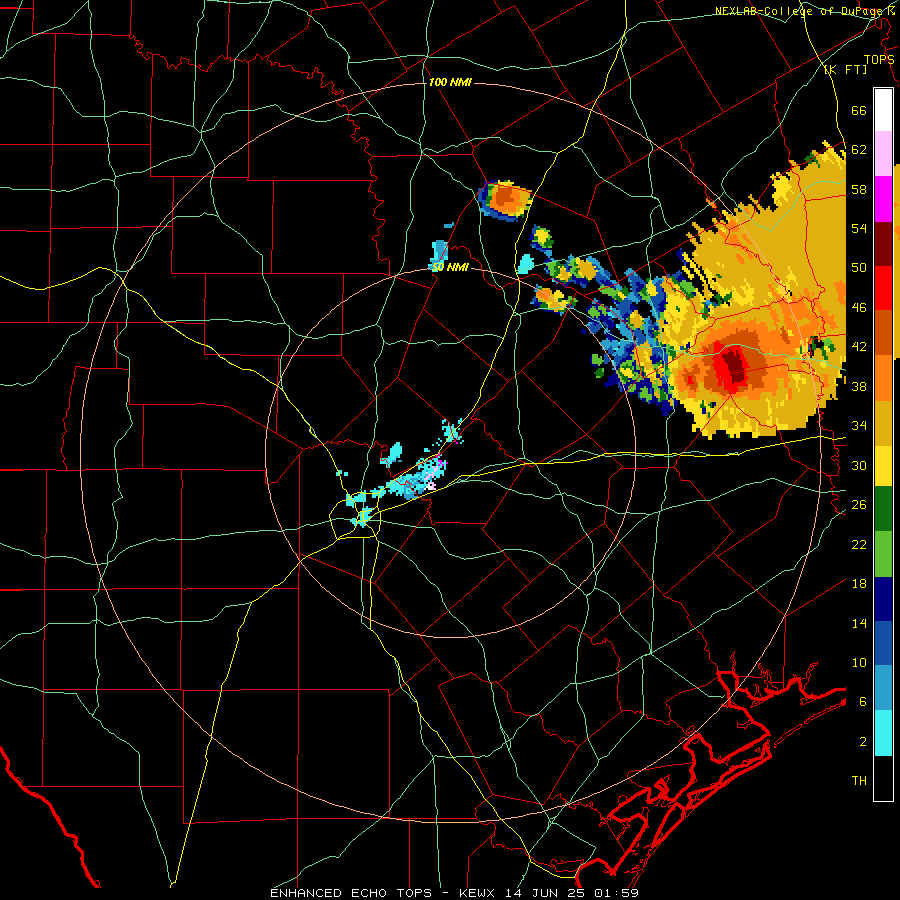The height and width of the screenshot is (900, 900).
Task: Click the legend value 58
Action: click(x=859, y=189)
